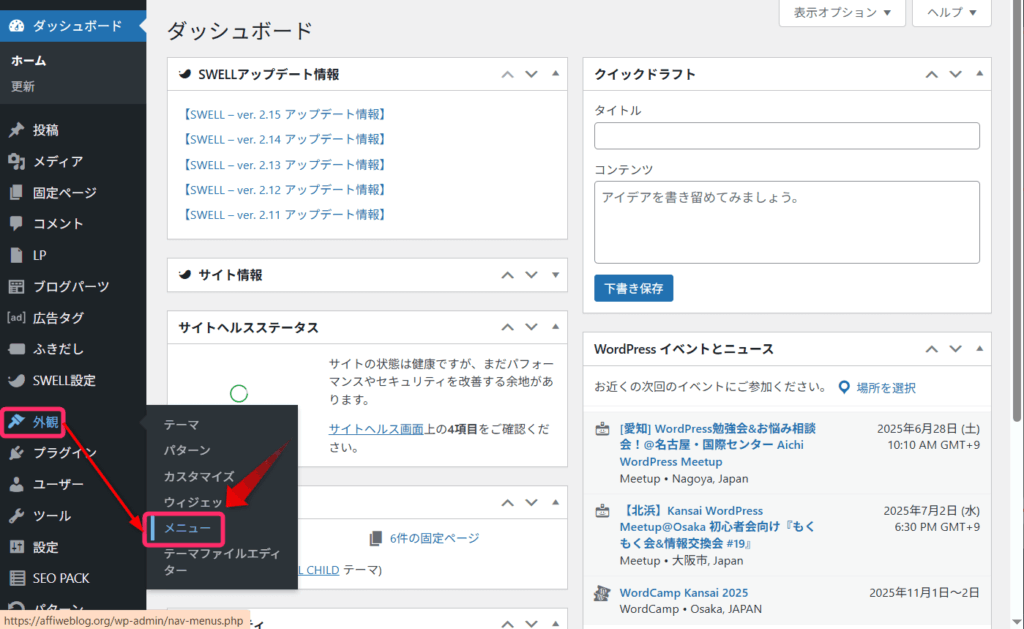Open the ヘルプ dropdown
The height and width of the screenshot is (629, 1024).
click(x=952, y=12)
